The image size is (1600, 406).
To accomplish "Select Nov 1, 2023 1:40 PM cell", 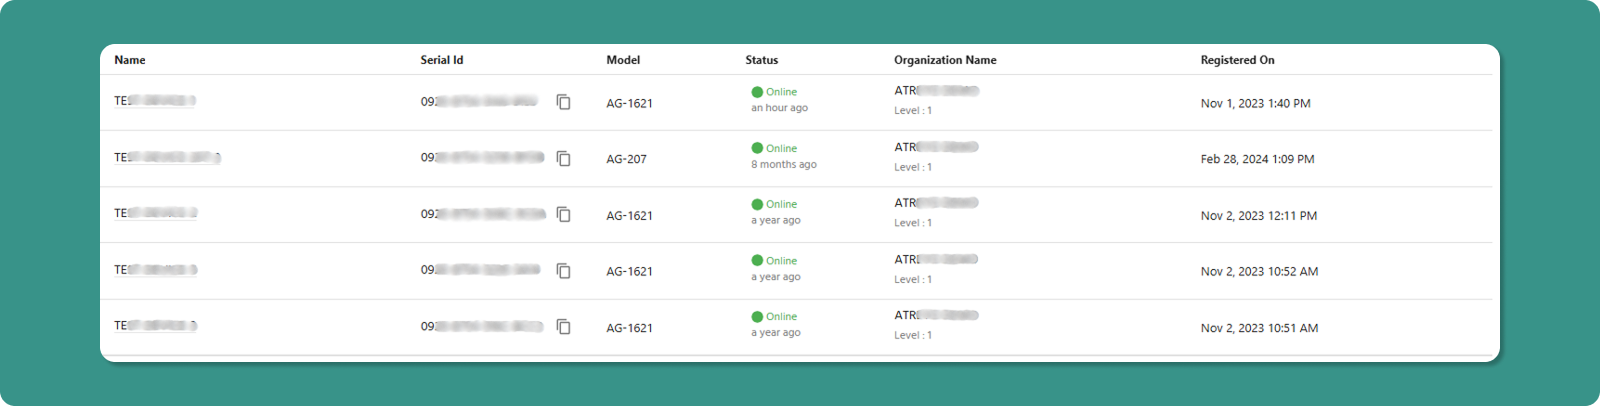I will pyautogui.click(x=1256, y=103).
